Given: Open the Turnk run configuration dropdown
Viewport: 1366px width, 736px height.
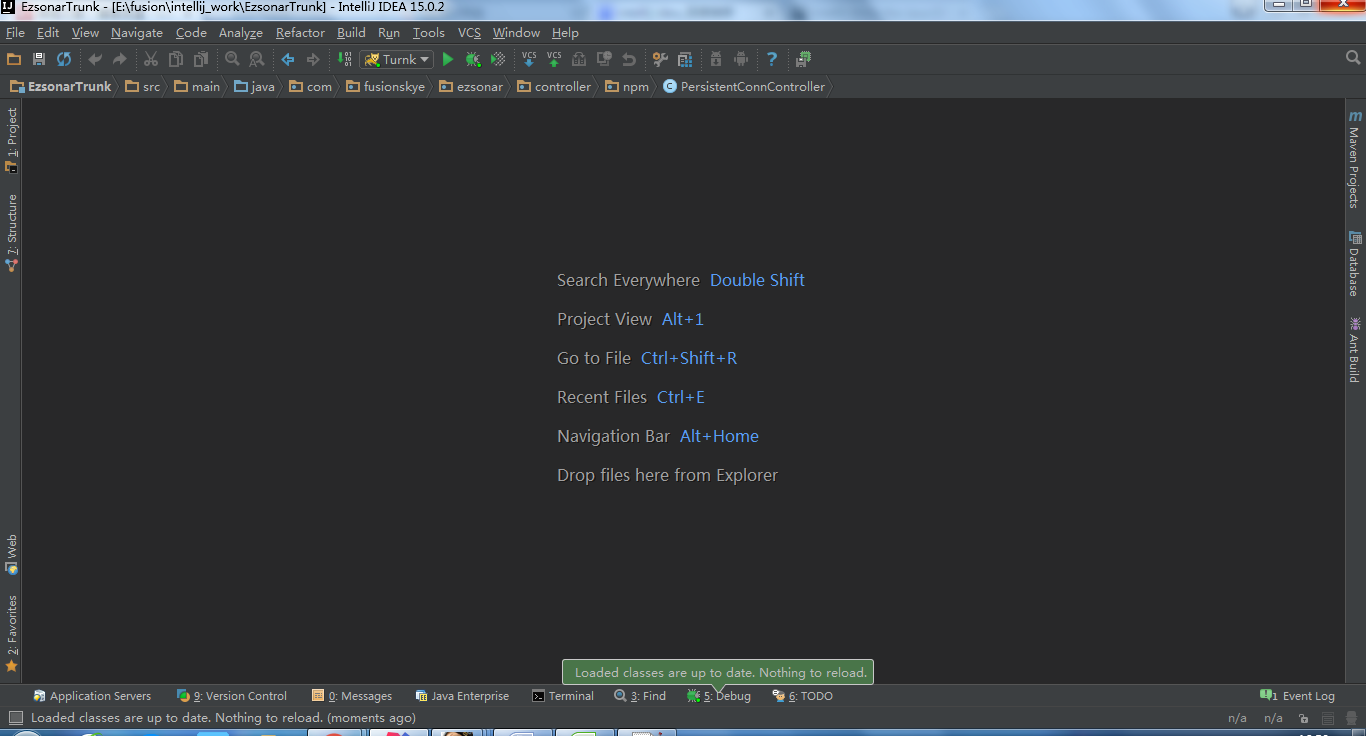Looking at the screenshot, I should tap(397, 59).
